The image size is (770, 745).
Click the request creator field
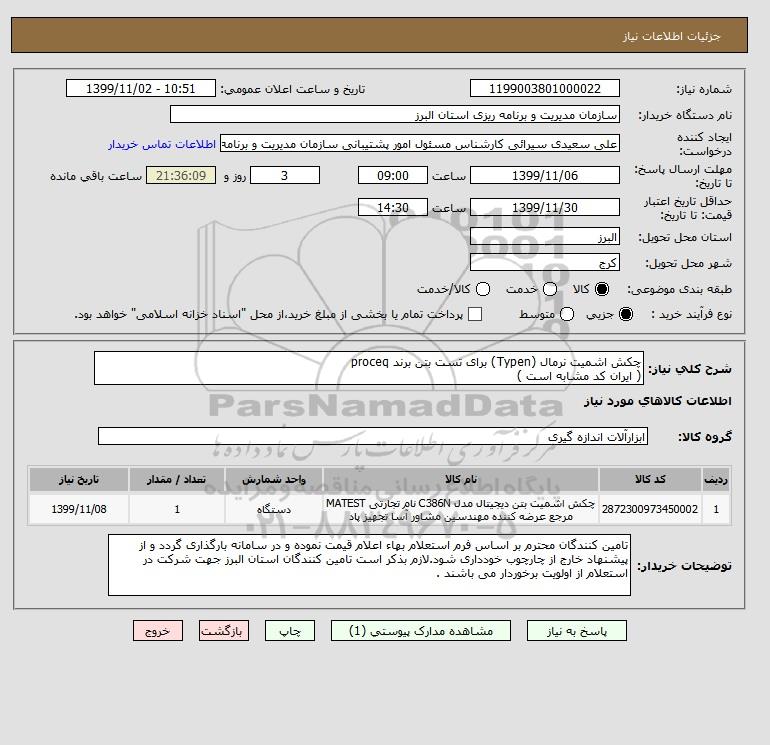420,144
